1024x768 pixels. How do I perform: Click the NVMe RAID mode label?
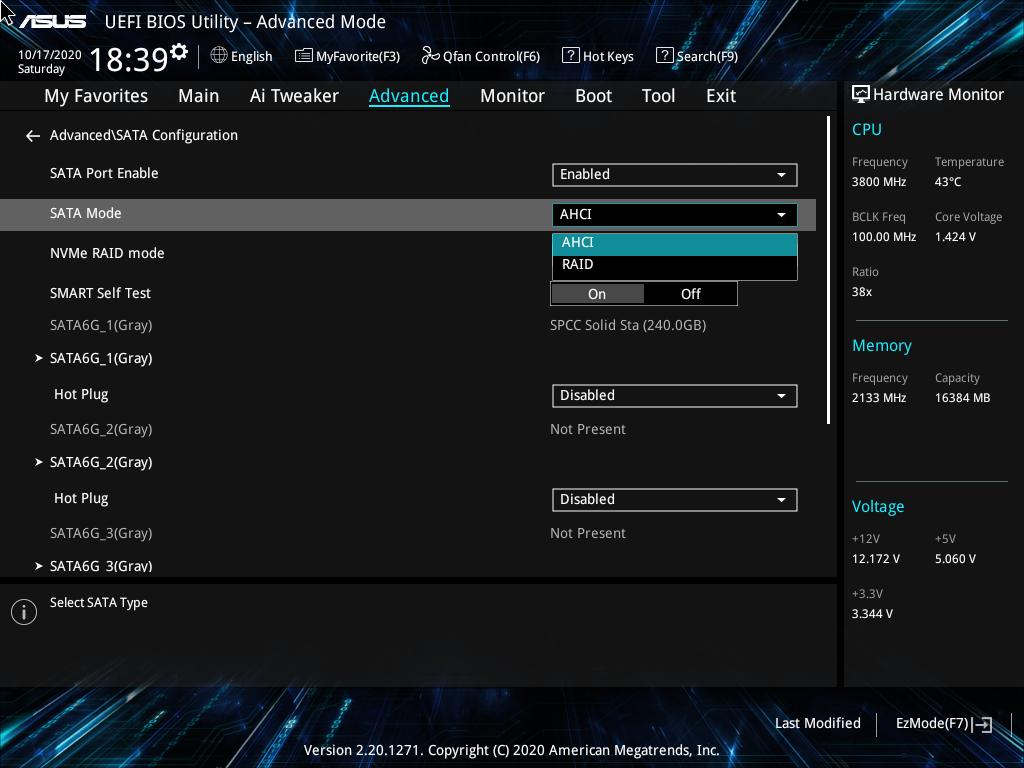click(x=107, y=253)
